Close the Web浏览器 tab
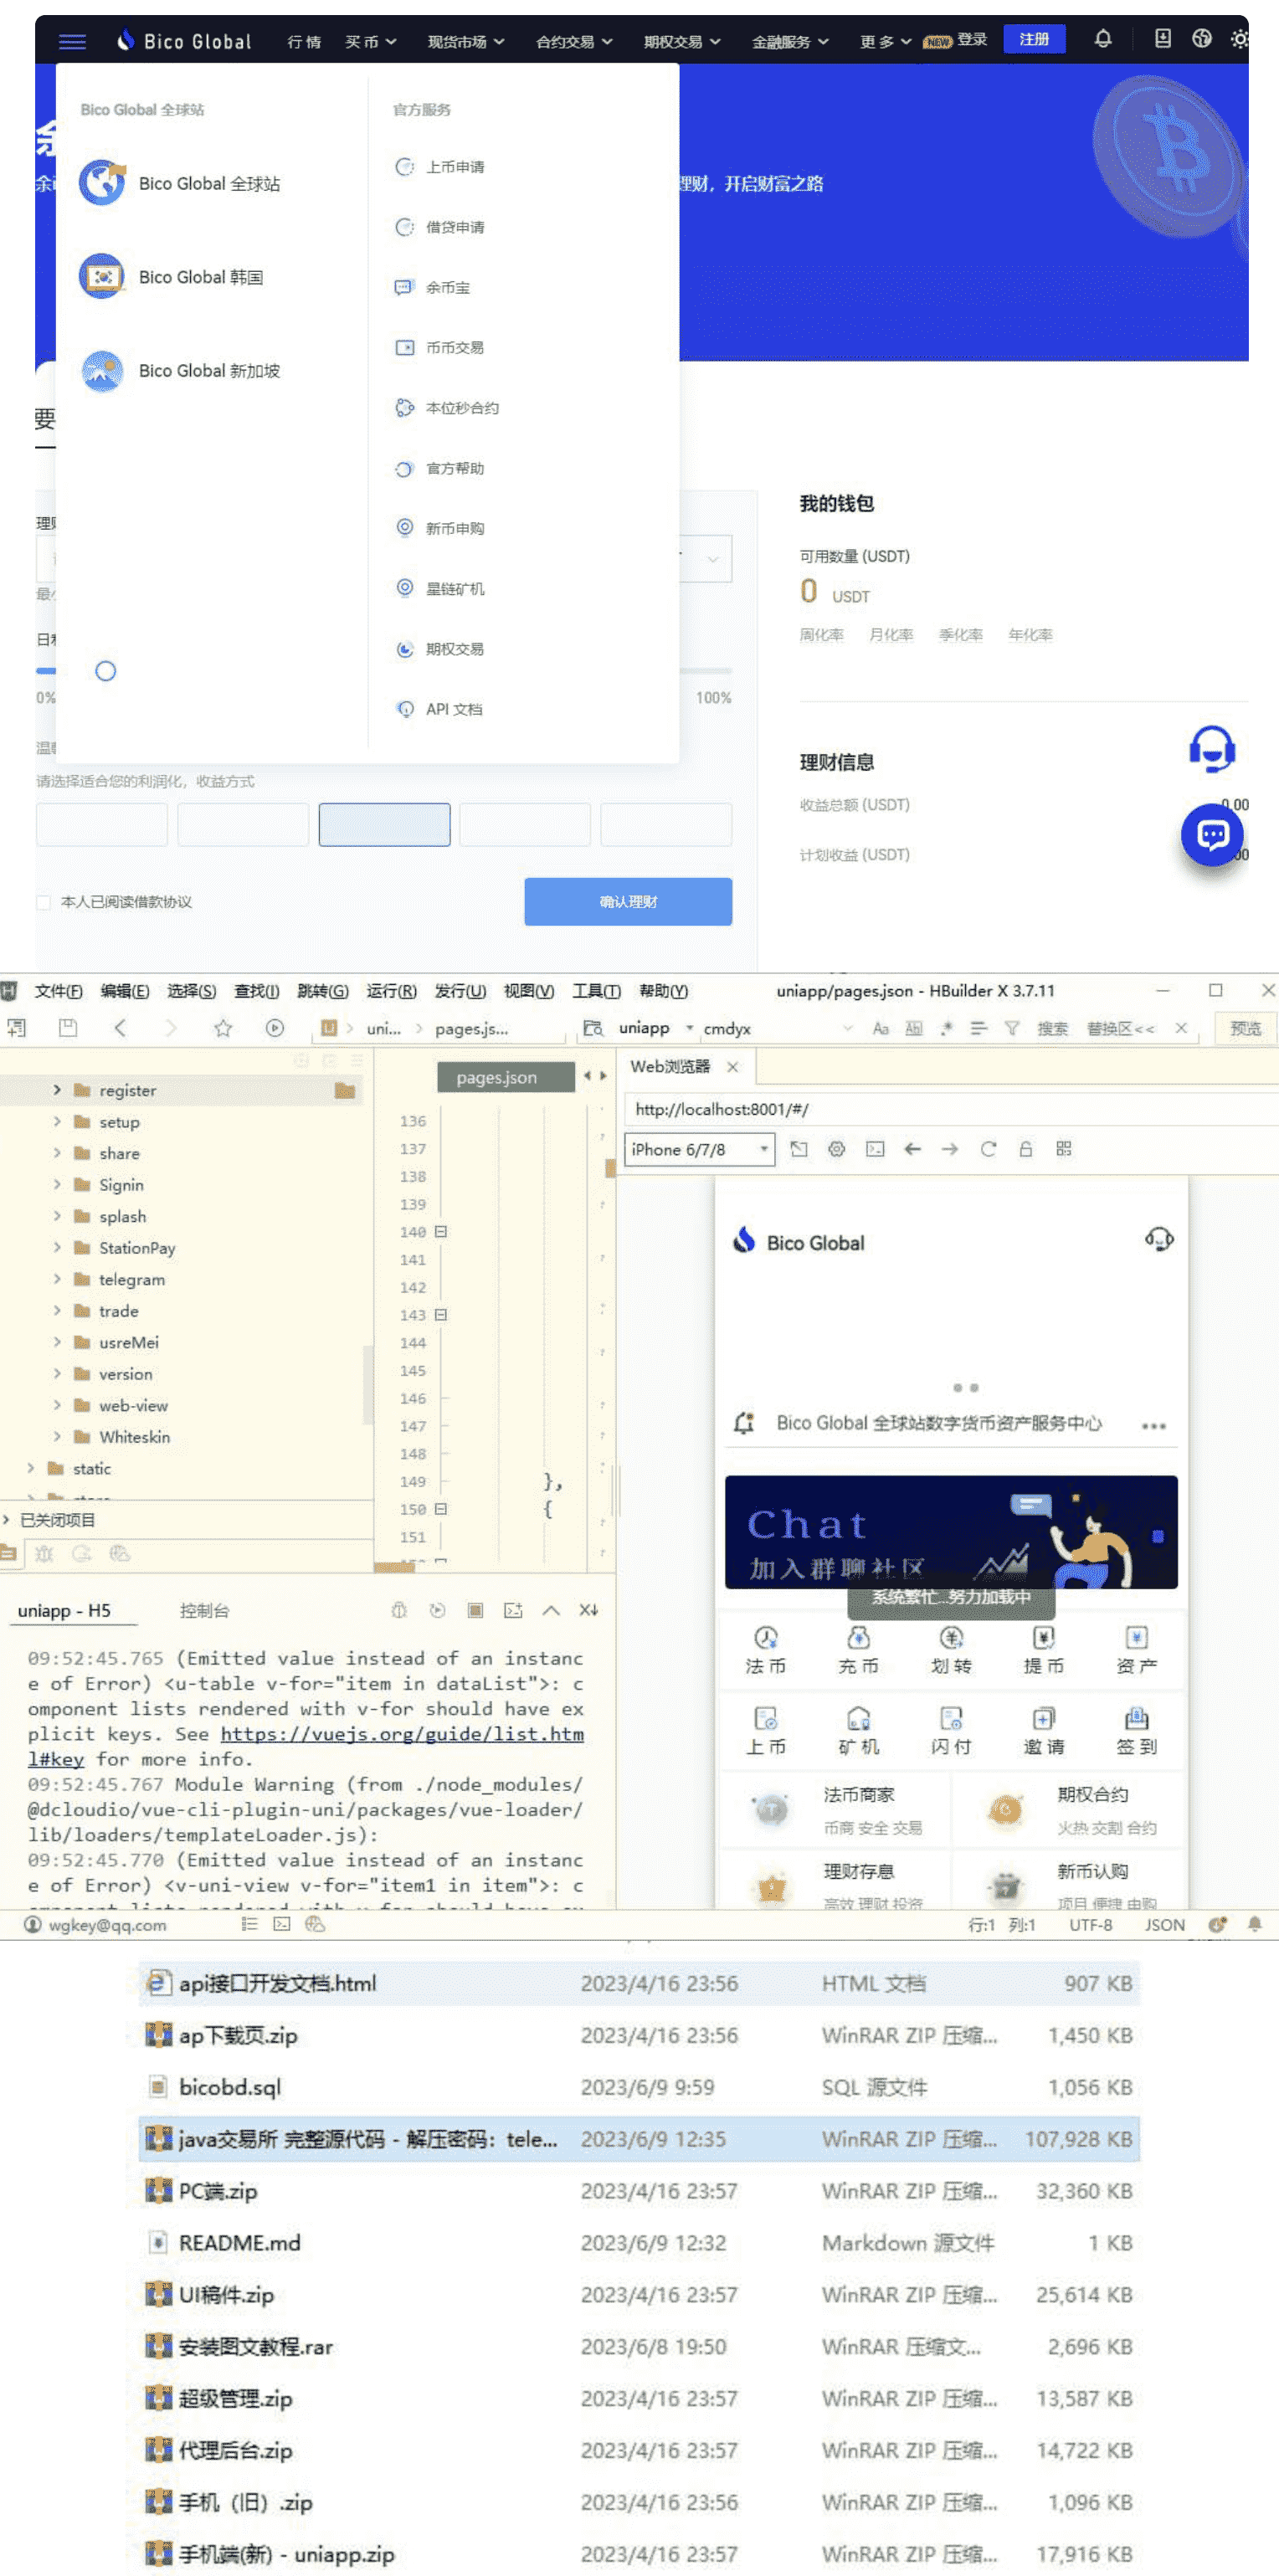The height and width of the screenshot is (2576, 1279). click(733, 1067)
